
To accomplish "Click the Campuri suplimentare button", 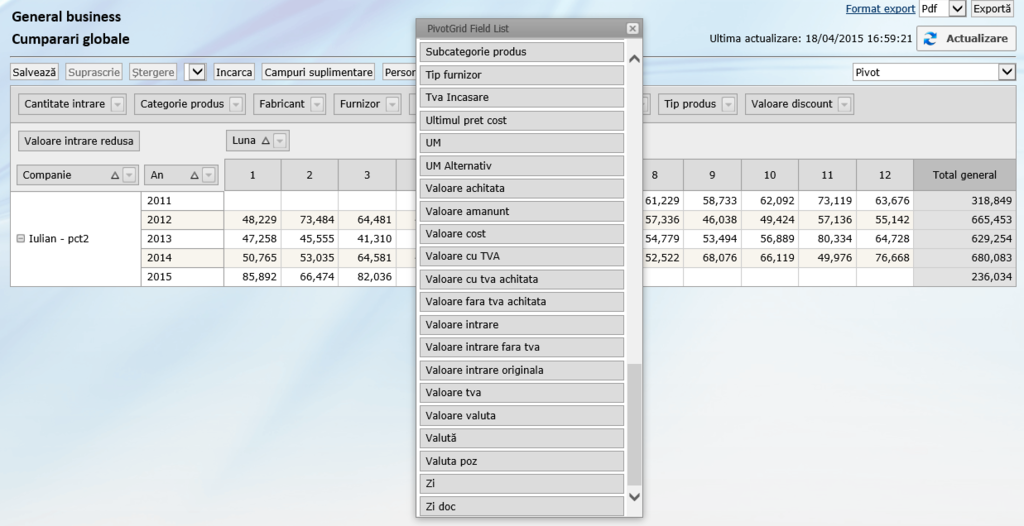I will pyautogui.click(x=319, y=72).
